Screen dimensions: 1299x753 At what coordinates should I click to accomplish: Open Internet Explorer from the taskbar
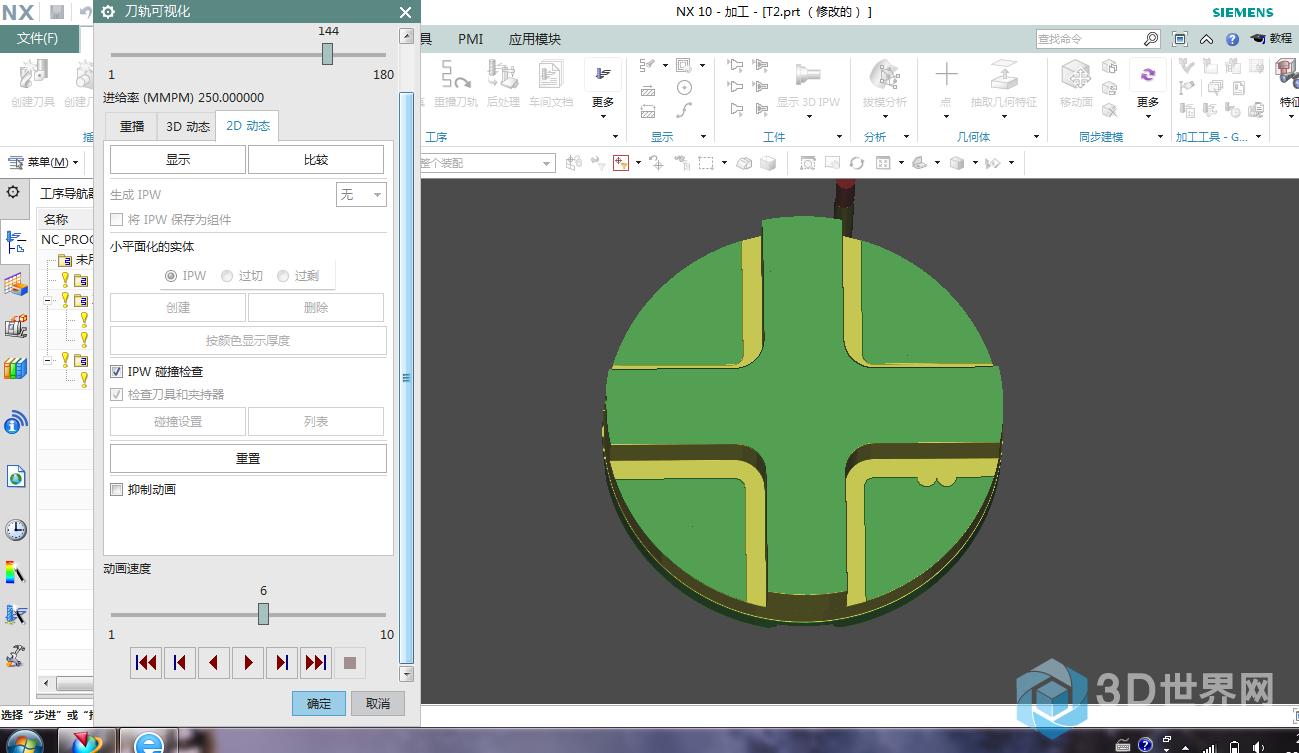click(149, 741)
